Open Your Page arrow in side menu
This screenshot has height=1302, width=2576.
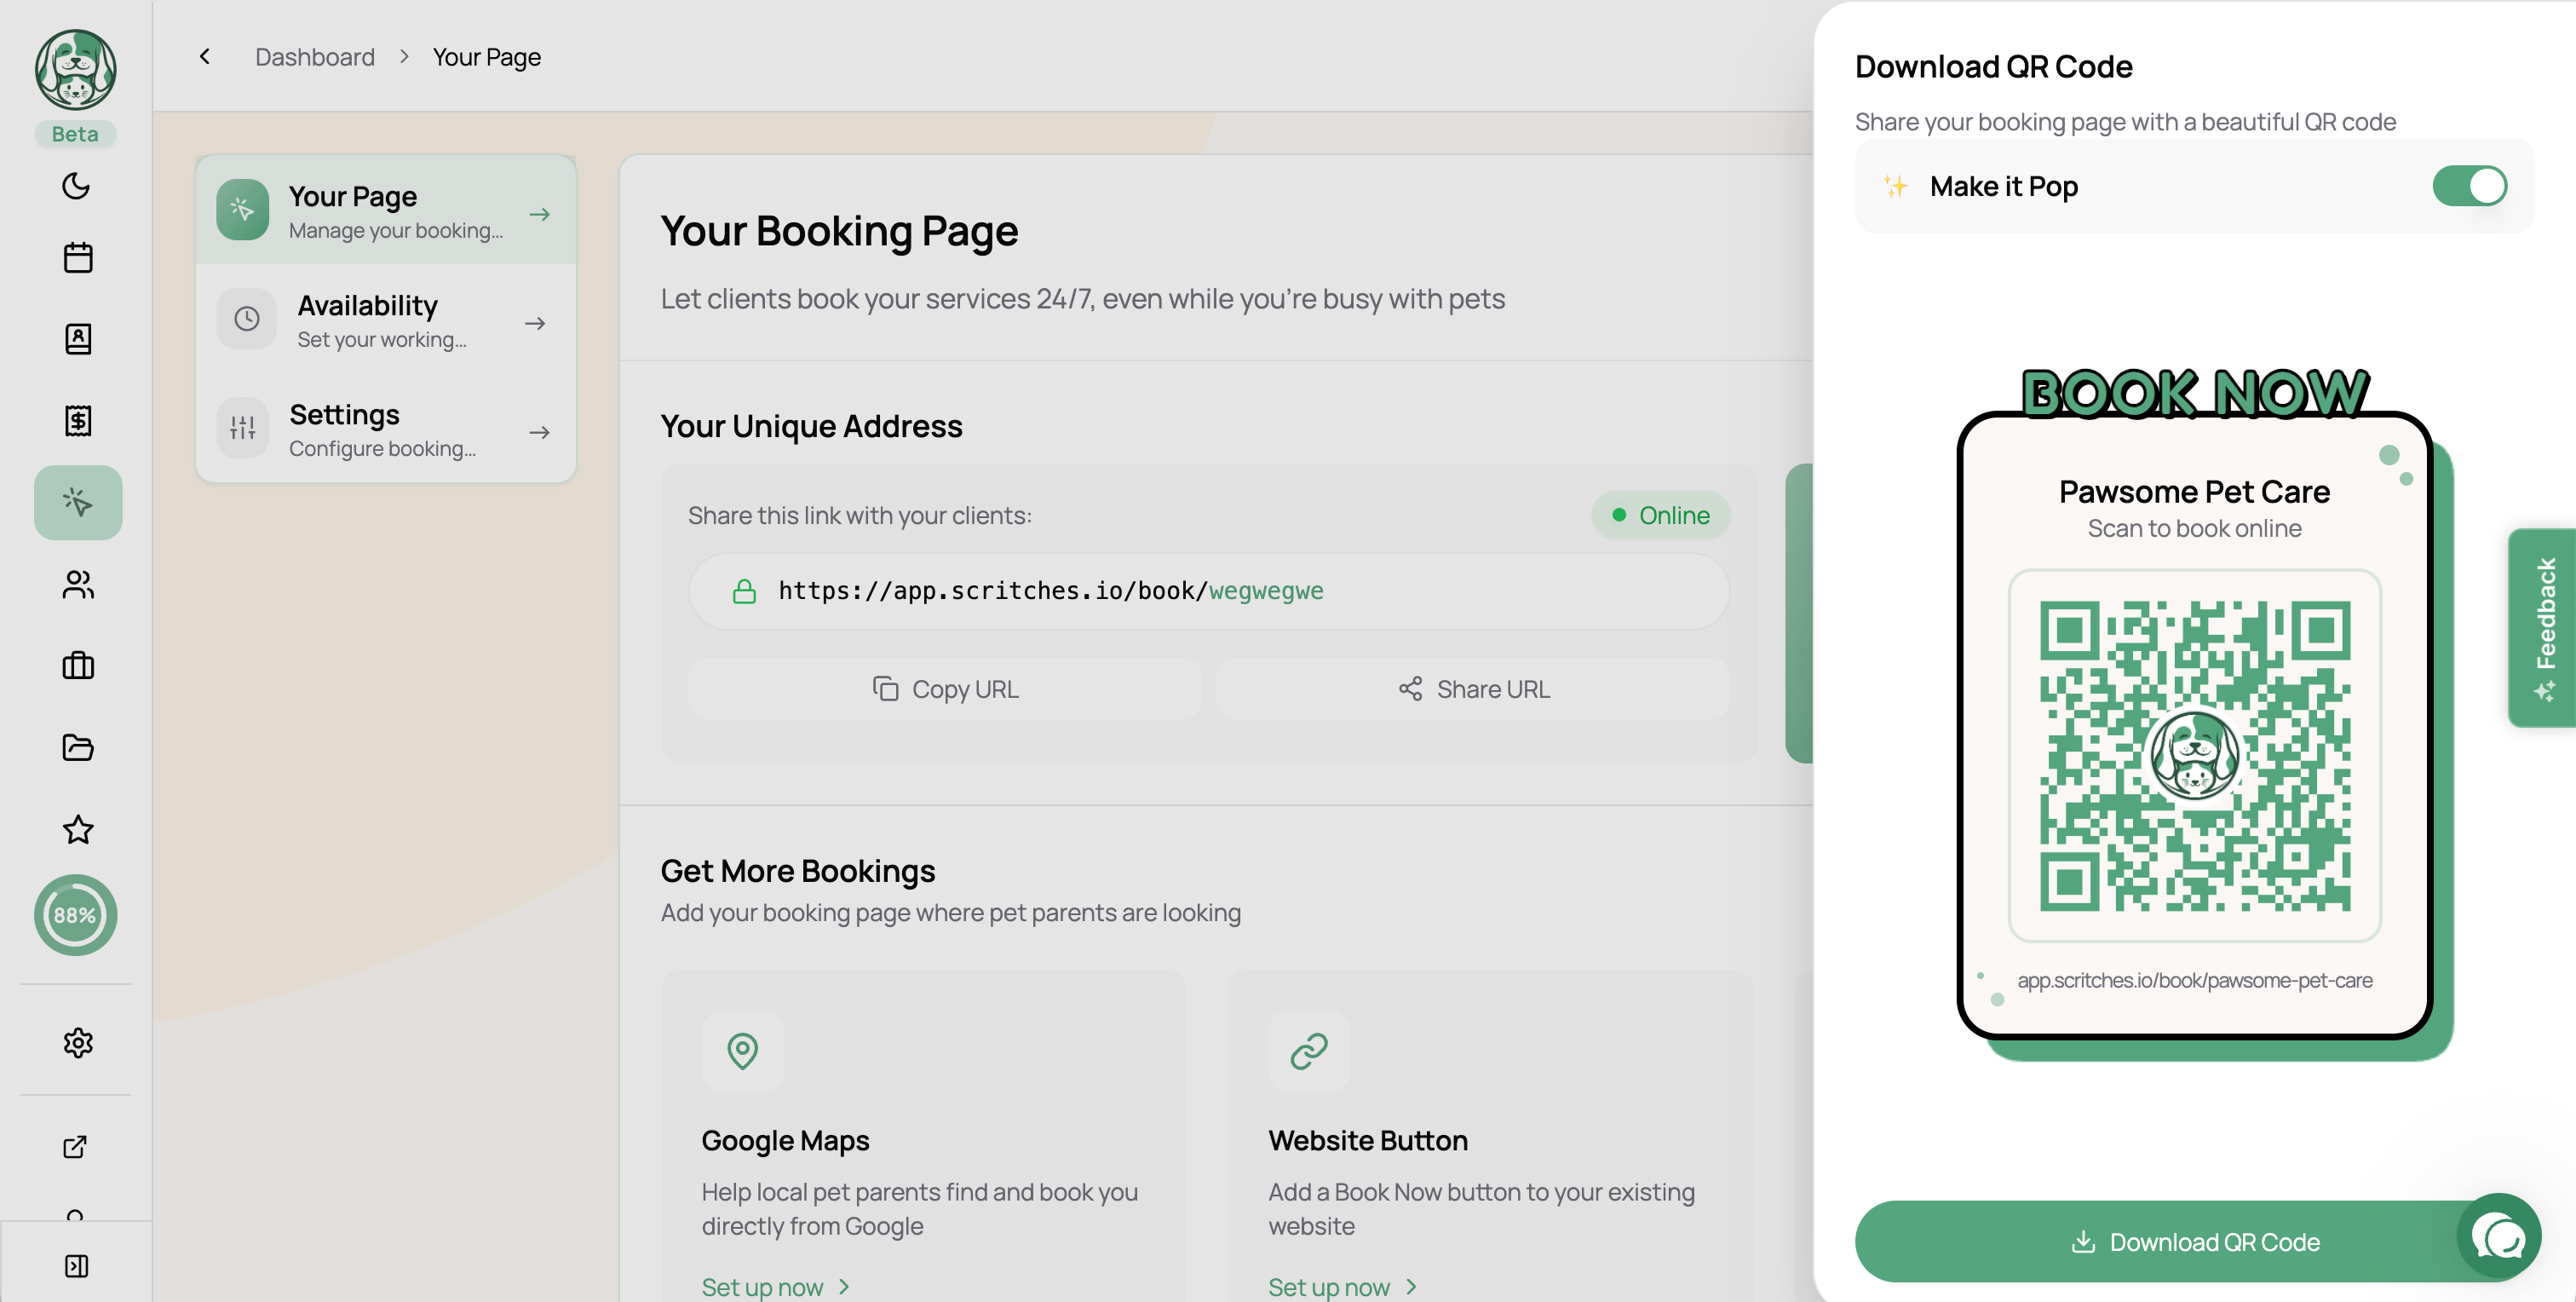[540, 214]
